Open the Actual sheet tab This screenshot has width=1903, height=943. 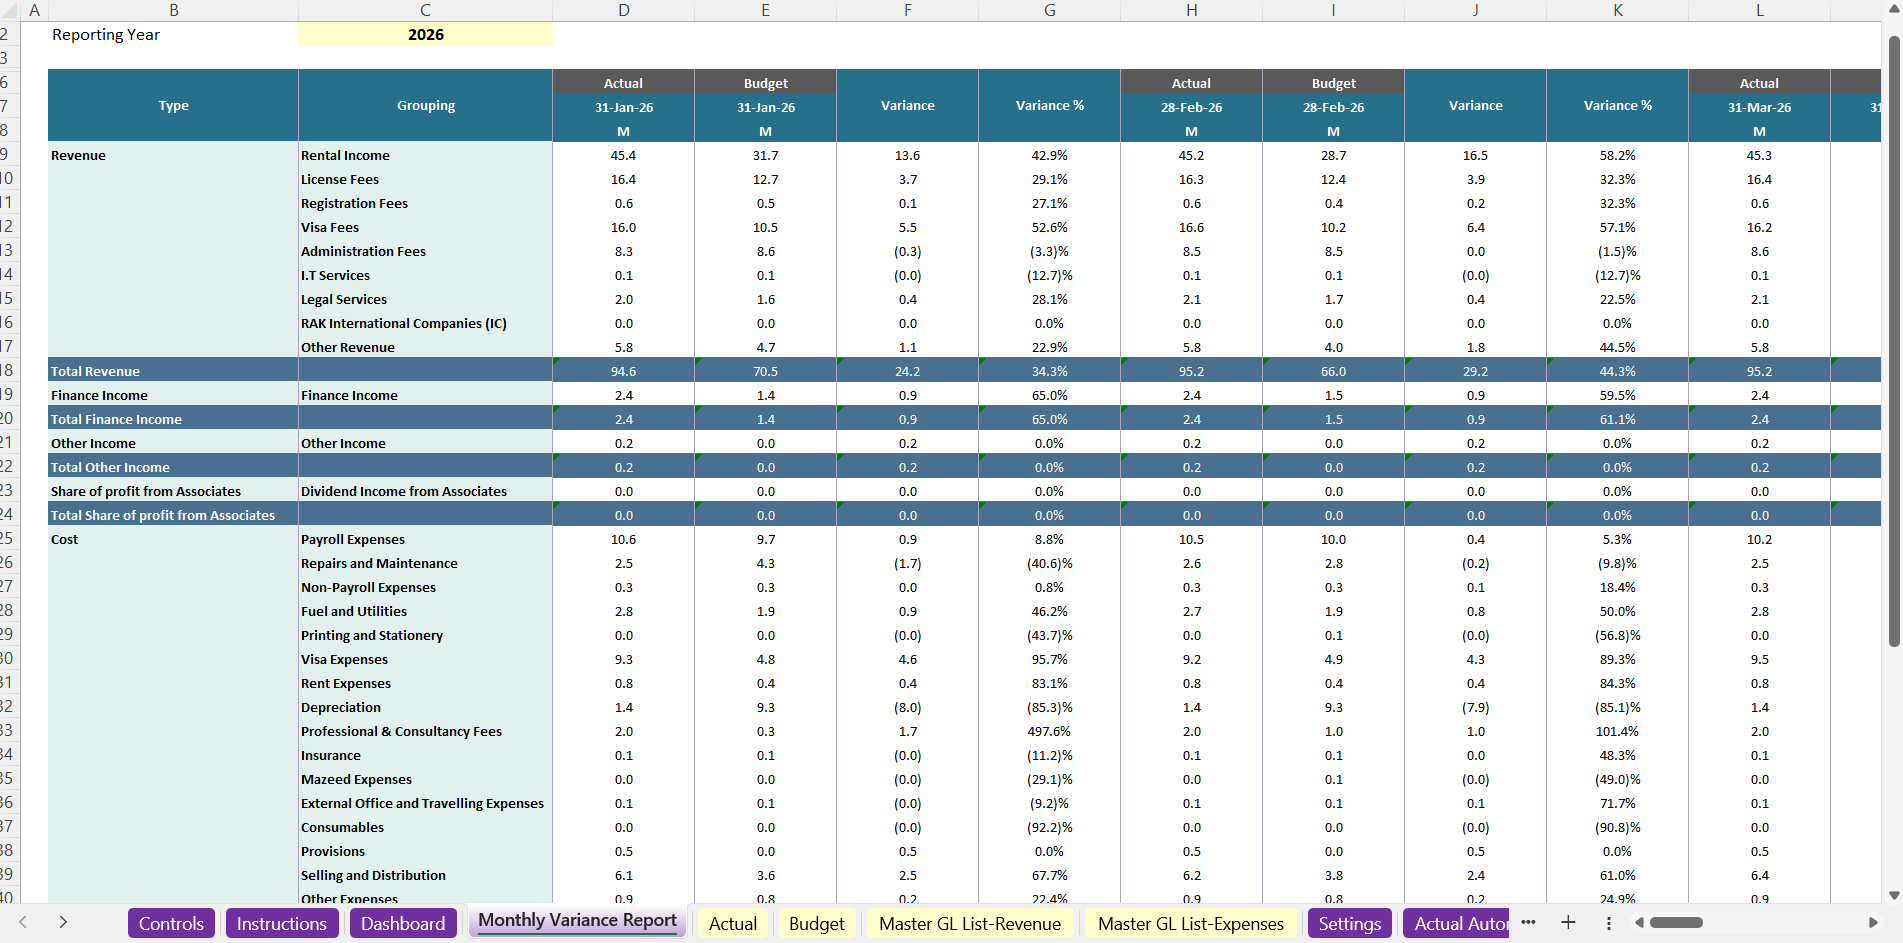tap(731, 923)
